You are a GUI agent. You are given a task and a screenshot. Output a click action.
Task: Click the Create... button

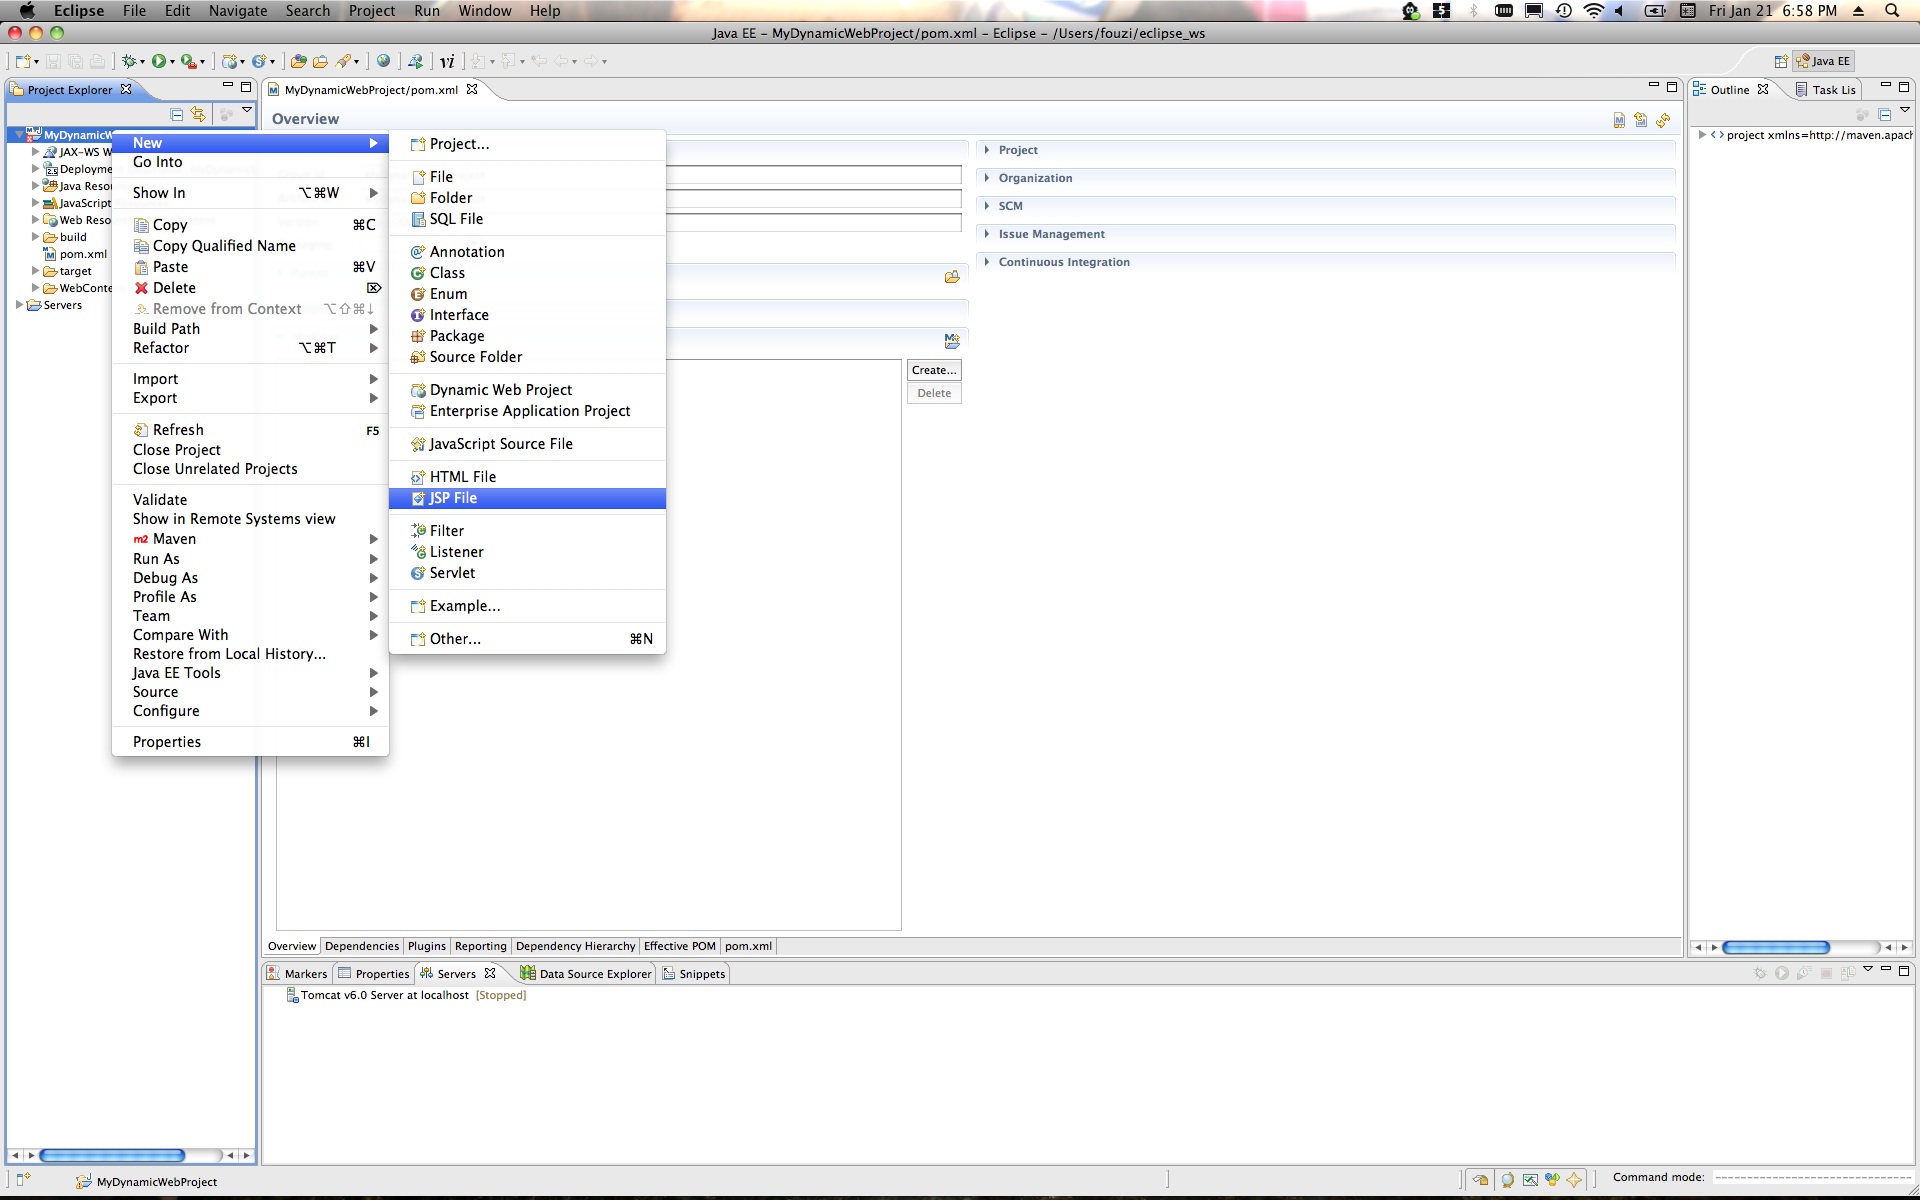pyautogui.click(x=934, y=370)
